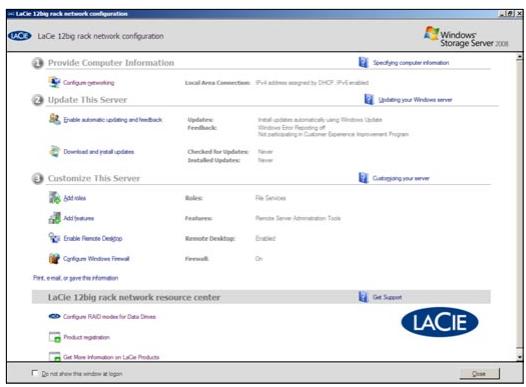The image size is (526, 387).
Task: Open the Configure Windows Firewall link
Action: [x=96, y=259]
